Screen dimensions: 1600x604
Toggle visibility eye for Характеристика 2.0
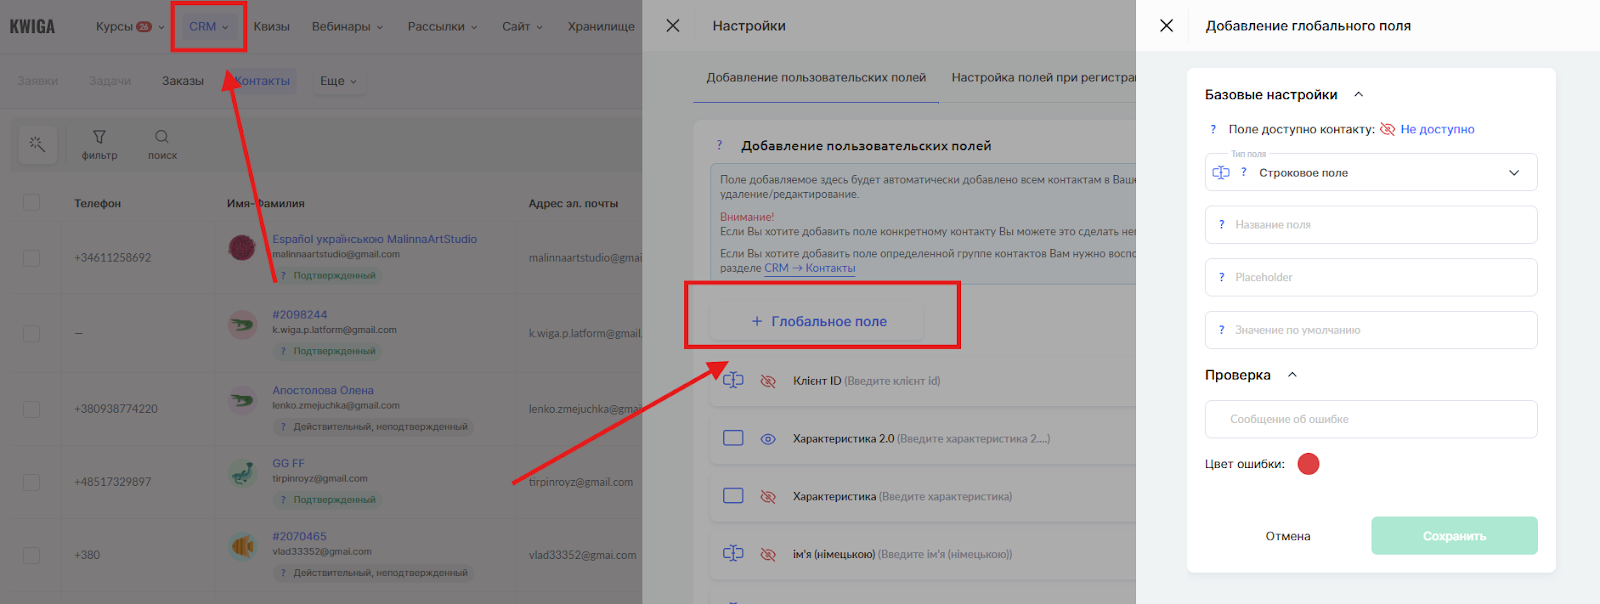pyautogui.click(x=768, y=439)
